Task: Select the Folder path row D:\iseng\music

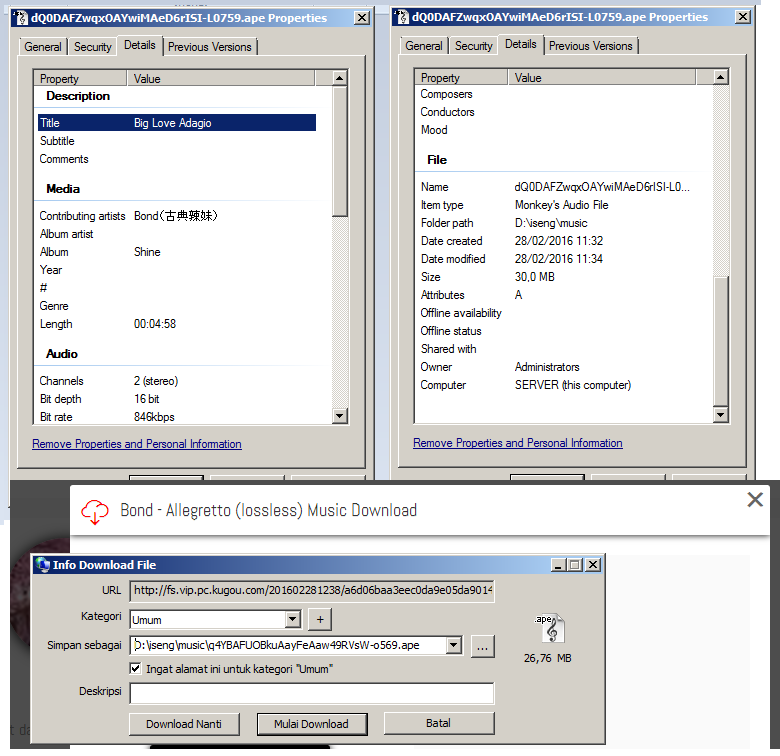Action: coord(558,223)
